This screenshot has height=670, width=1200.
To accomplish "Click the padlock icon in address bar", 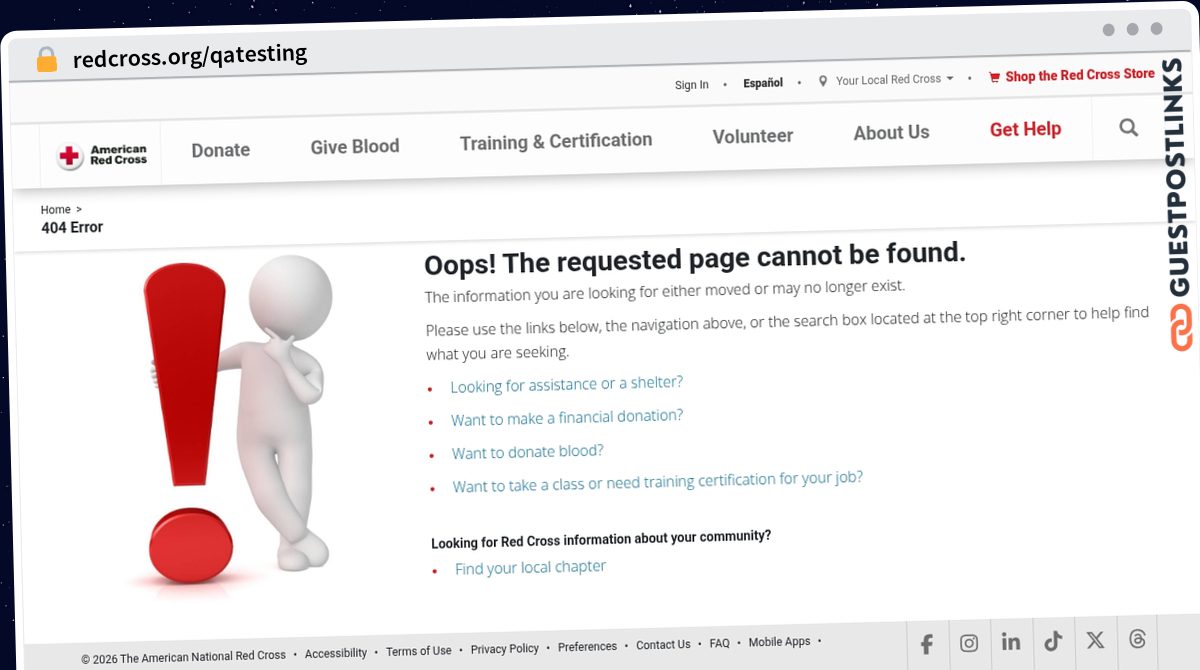I will (46, 59).
